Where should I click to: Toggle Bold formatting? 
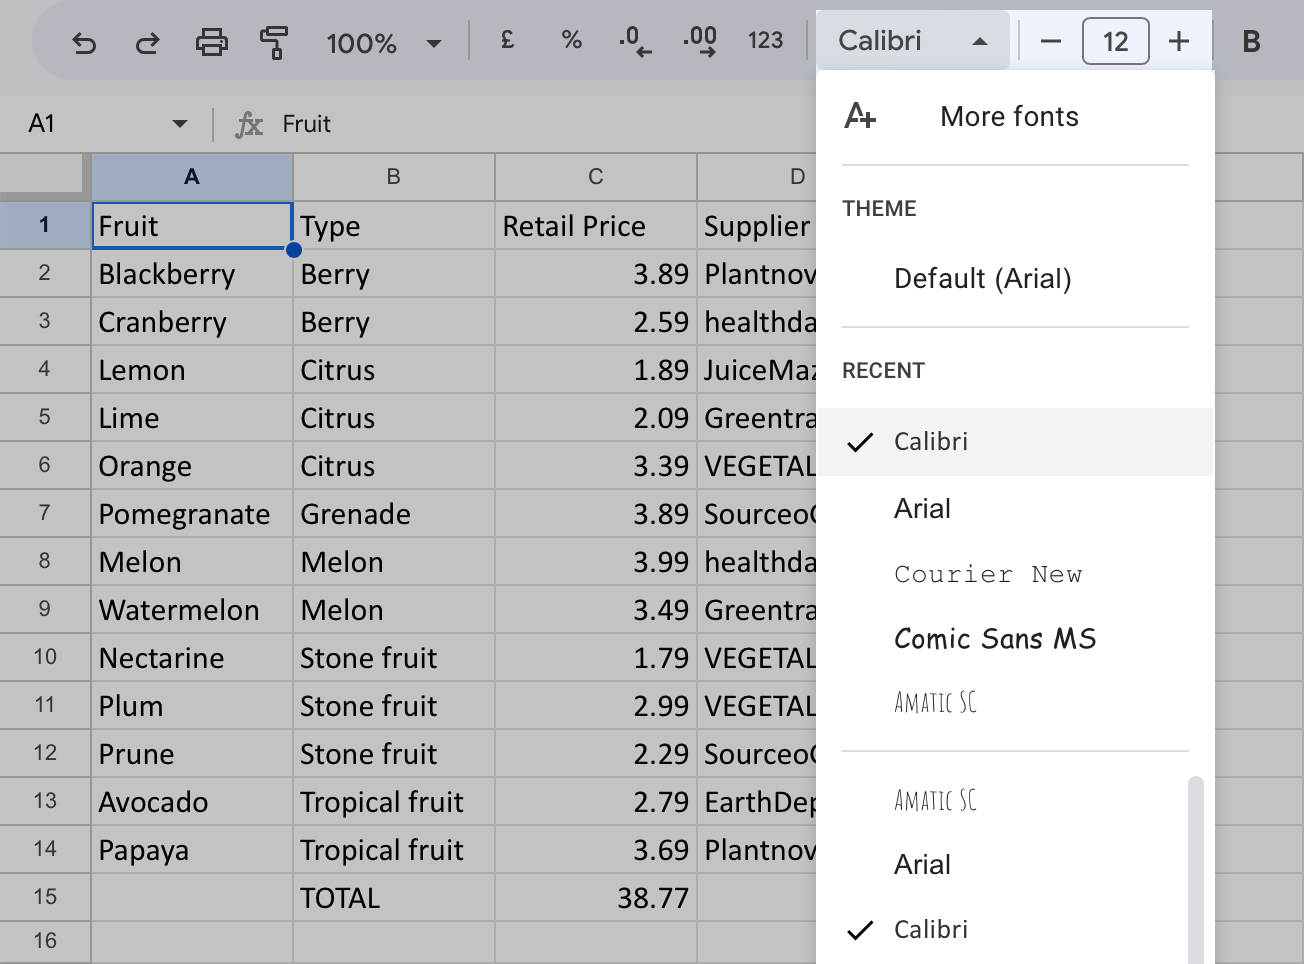[x=1251, y=41]
